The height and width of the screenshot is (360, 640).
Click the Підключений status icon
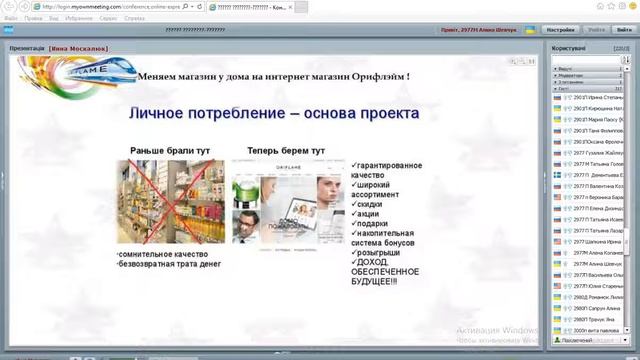point(557,340)
